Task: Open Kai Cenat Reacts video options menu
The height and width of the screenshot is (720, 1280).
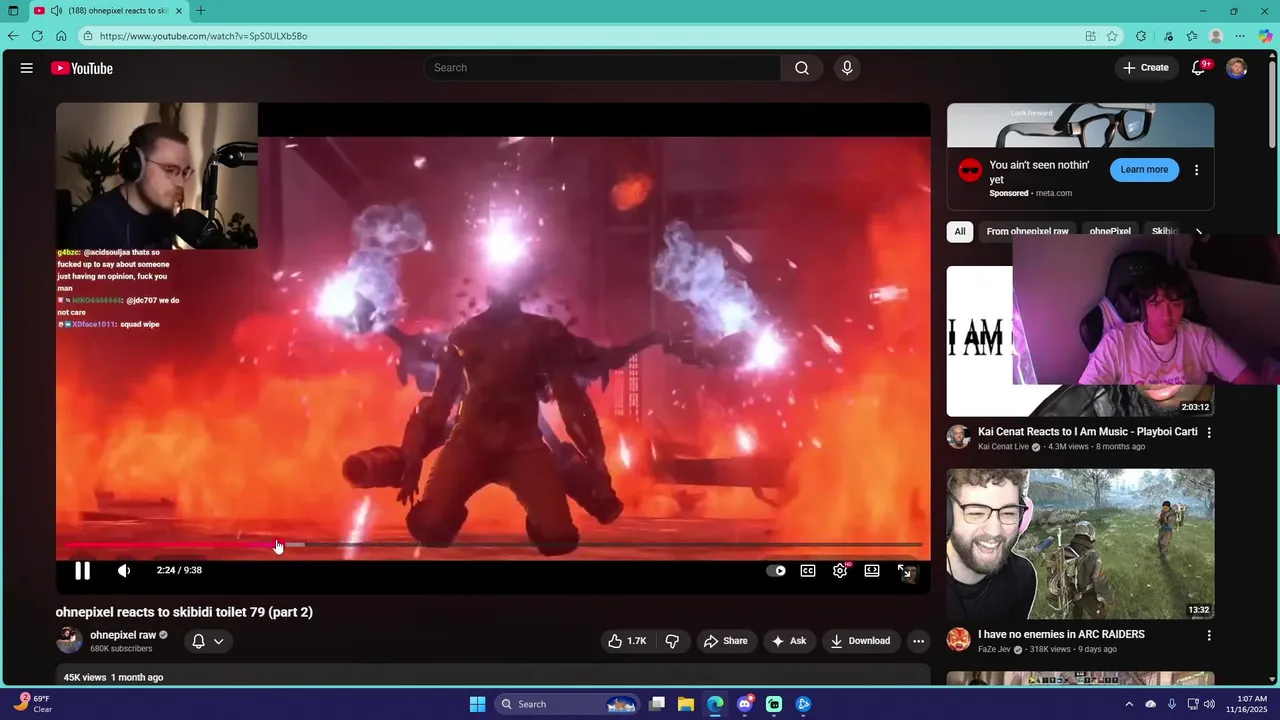Action: (1209, 433)
